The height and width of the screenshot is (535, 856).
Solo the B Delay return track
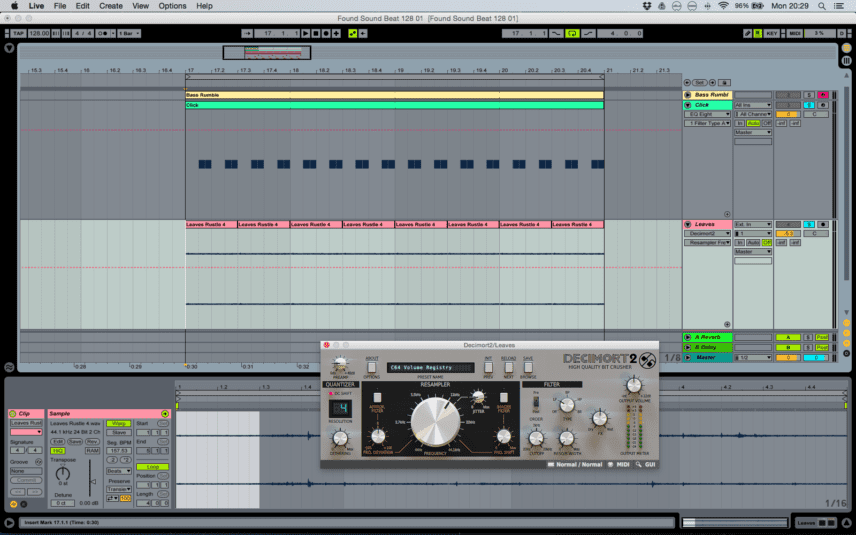(809, 347)
